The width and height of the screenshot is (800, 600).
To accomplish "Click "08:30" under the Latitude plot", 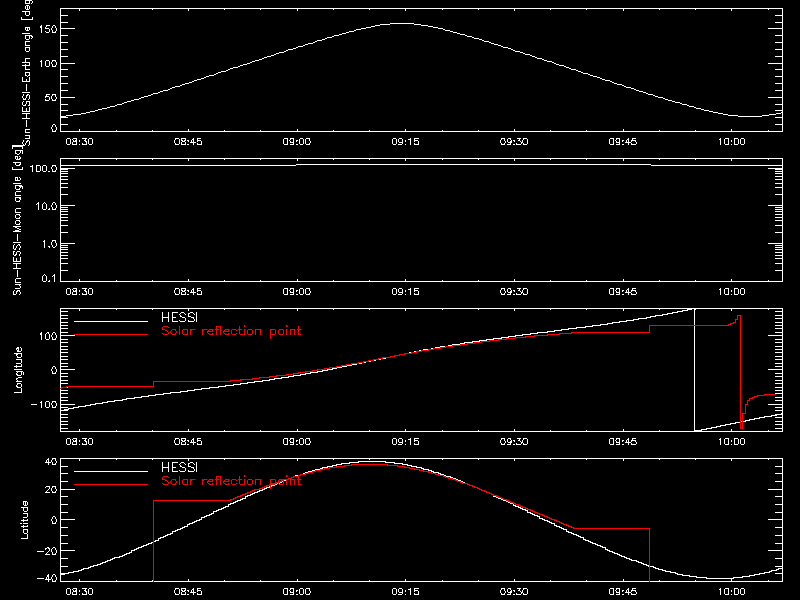I will pos(80,592).
